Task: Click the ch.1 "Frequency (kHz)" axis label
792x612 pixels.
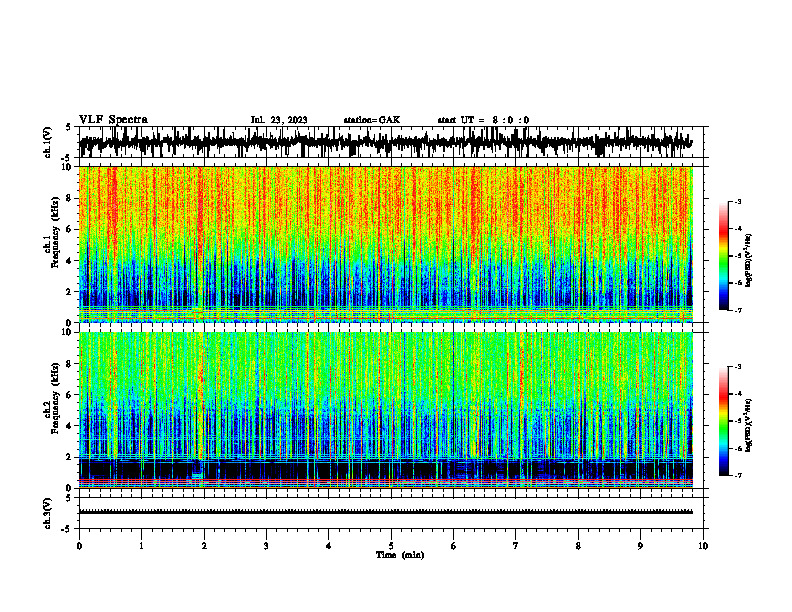Action: (56, 232)
